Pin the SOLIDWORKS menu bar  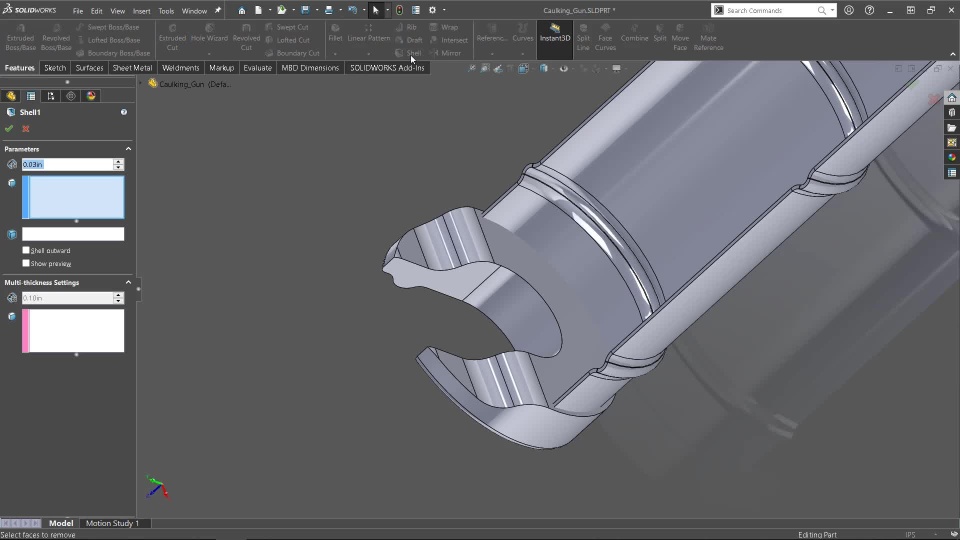click(218, 10)
